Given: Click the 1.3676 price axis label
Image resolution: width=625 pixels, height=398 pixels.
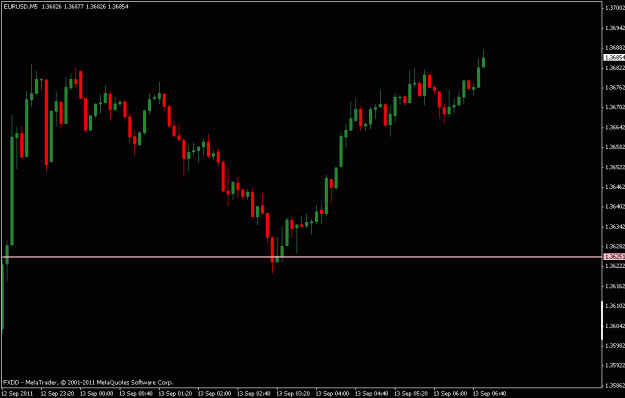Looking at the screenshot, I should 615,87.
